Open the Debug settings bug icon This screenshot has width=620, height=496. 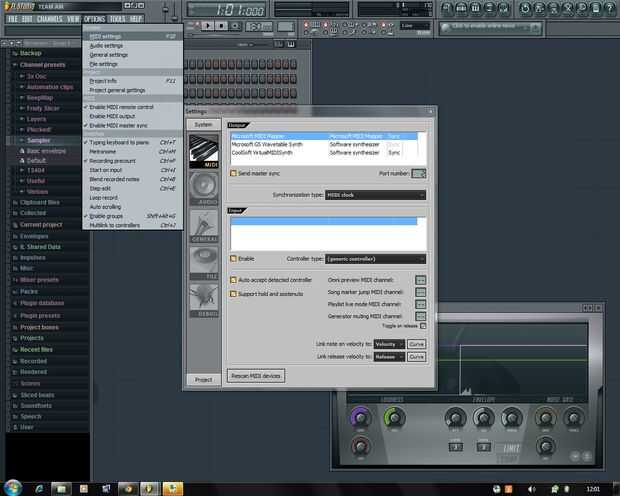click(204, 300)
